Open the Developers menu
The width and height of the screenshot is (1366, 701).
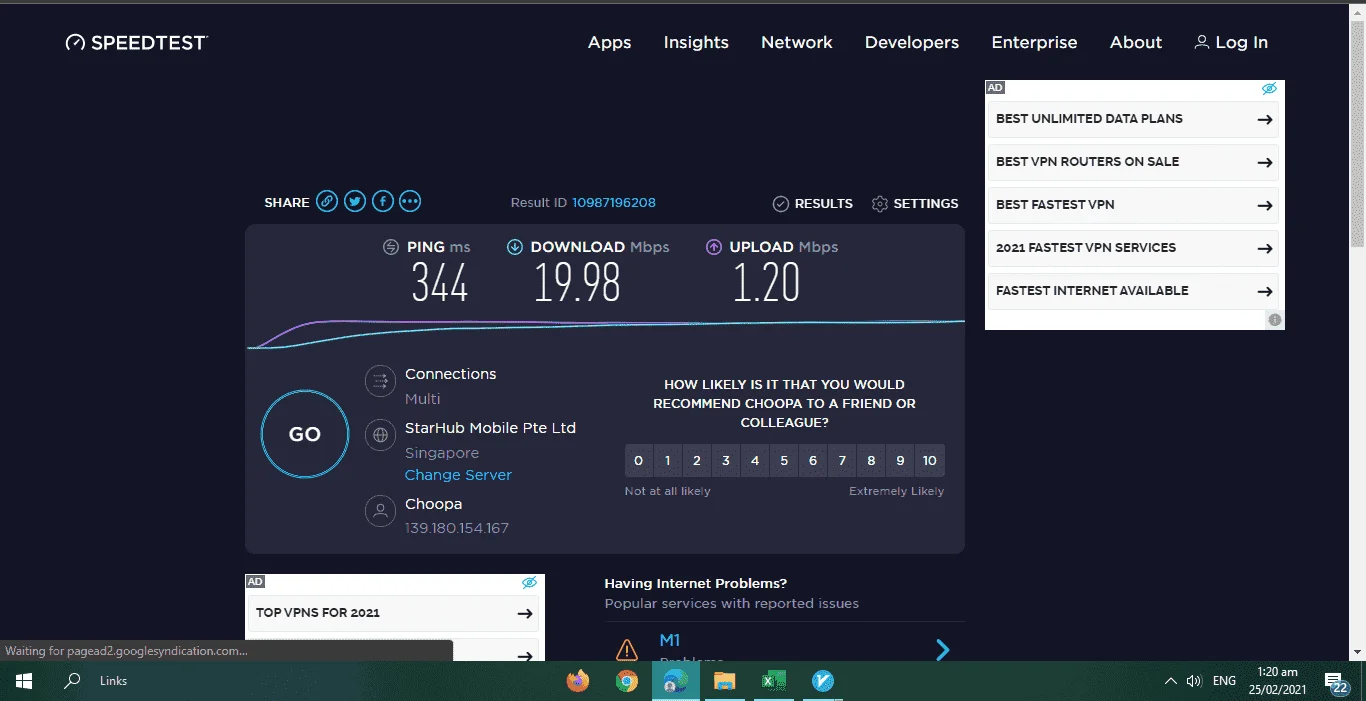(912, 42)
